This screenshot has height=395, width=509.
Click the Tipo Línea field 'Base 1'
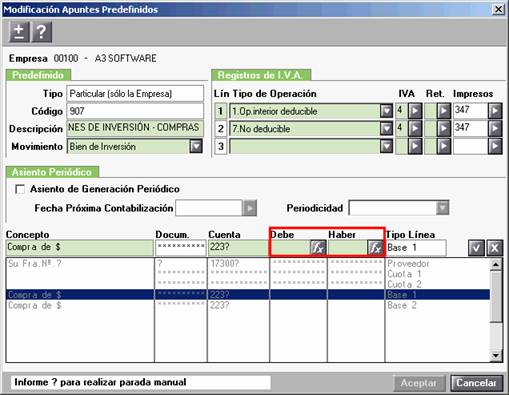click(x=416, y=248)
